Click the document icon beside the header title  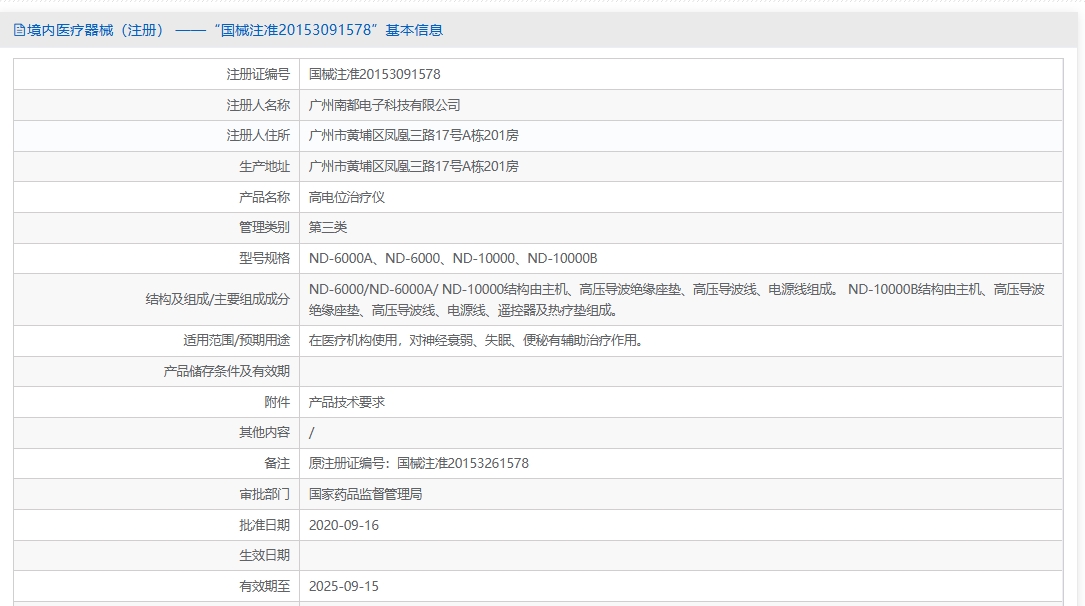(19, 30)
